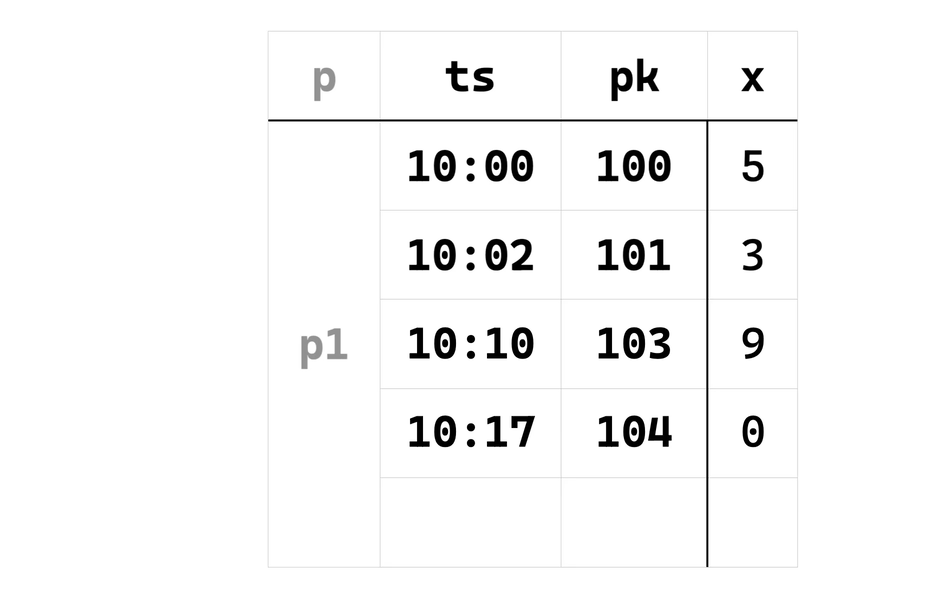Click the 10:17 timestamp cell

[x=470, y=433]
